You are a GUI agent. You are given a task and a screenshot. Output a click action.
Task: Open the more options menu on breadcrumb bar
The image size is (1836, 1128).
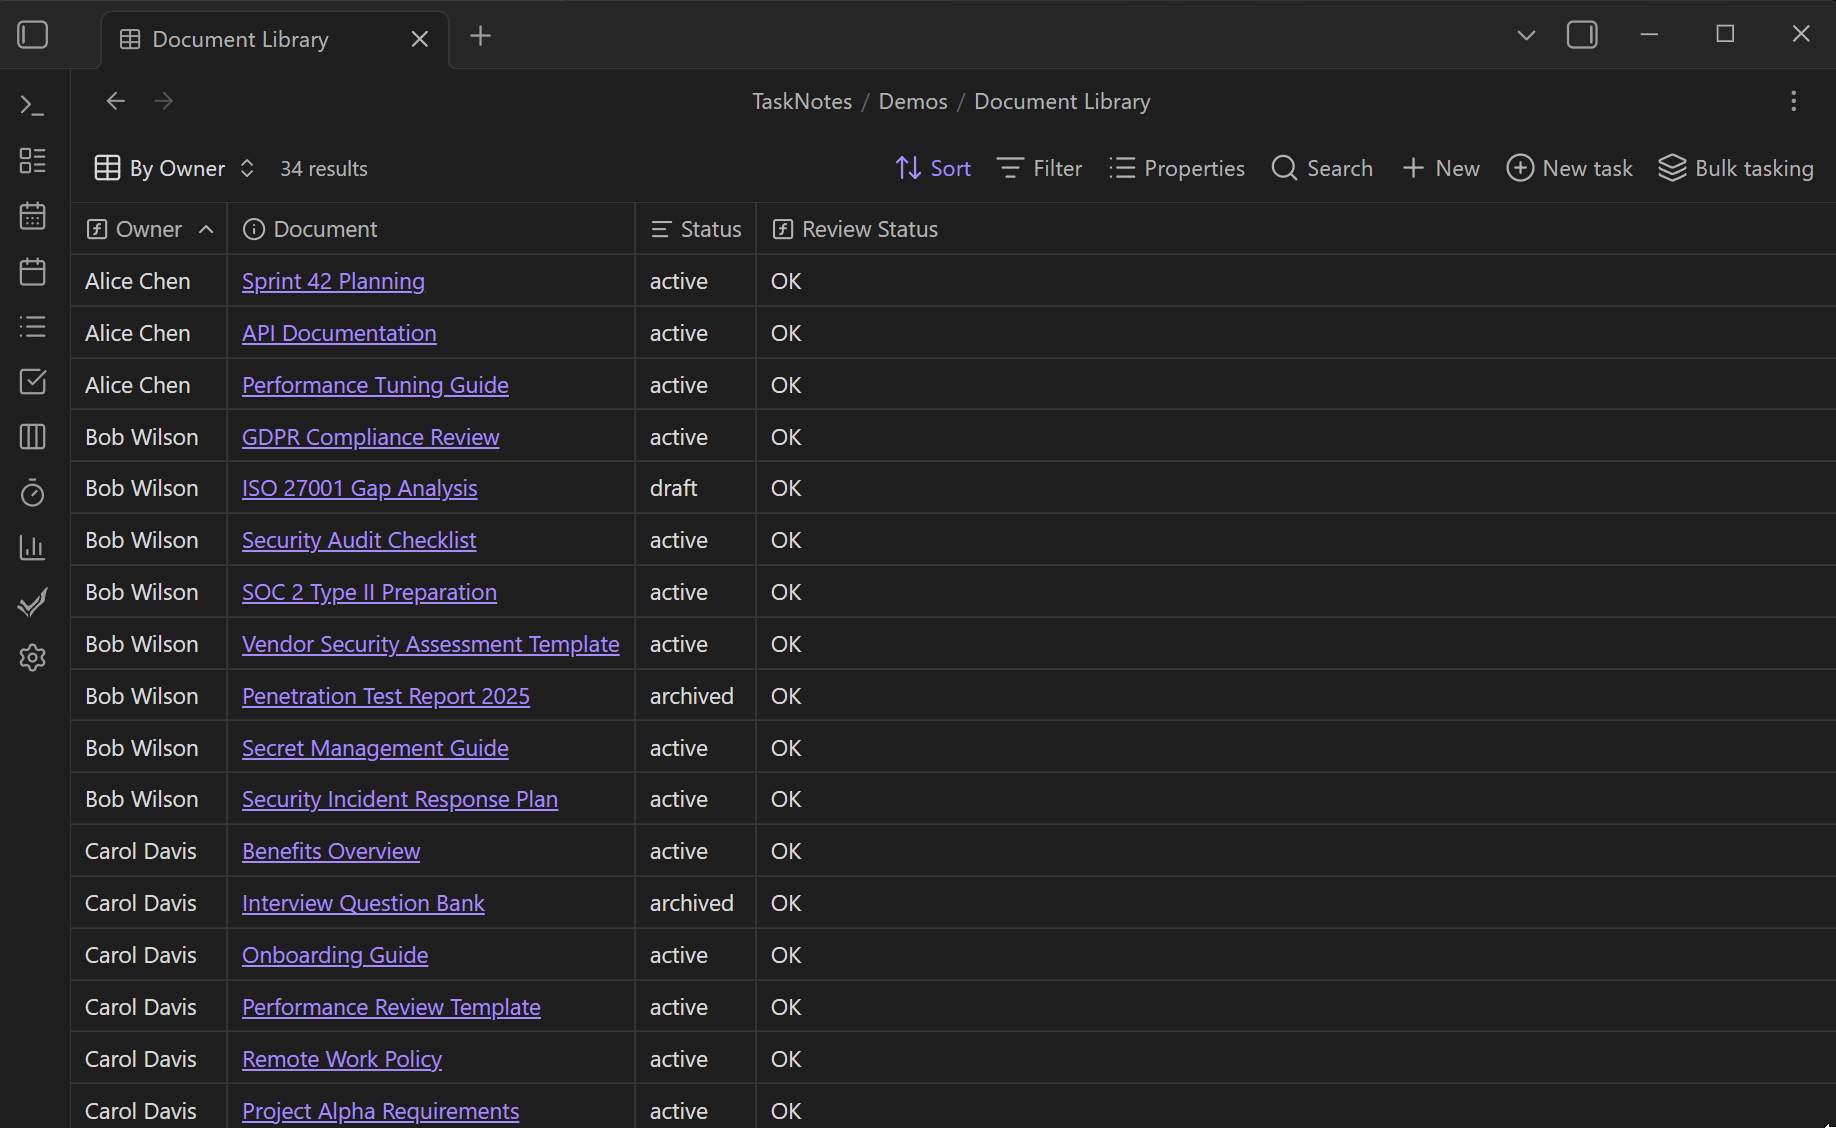click(x=1793, y=100)
